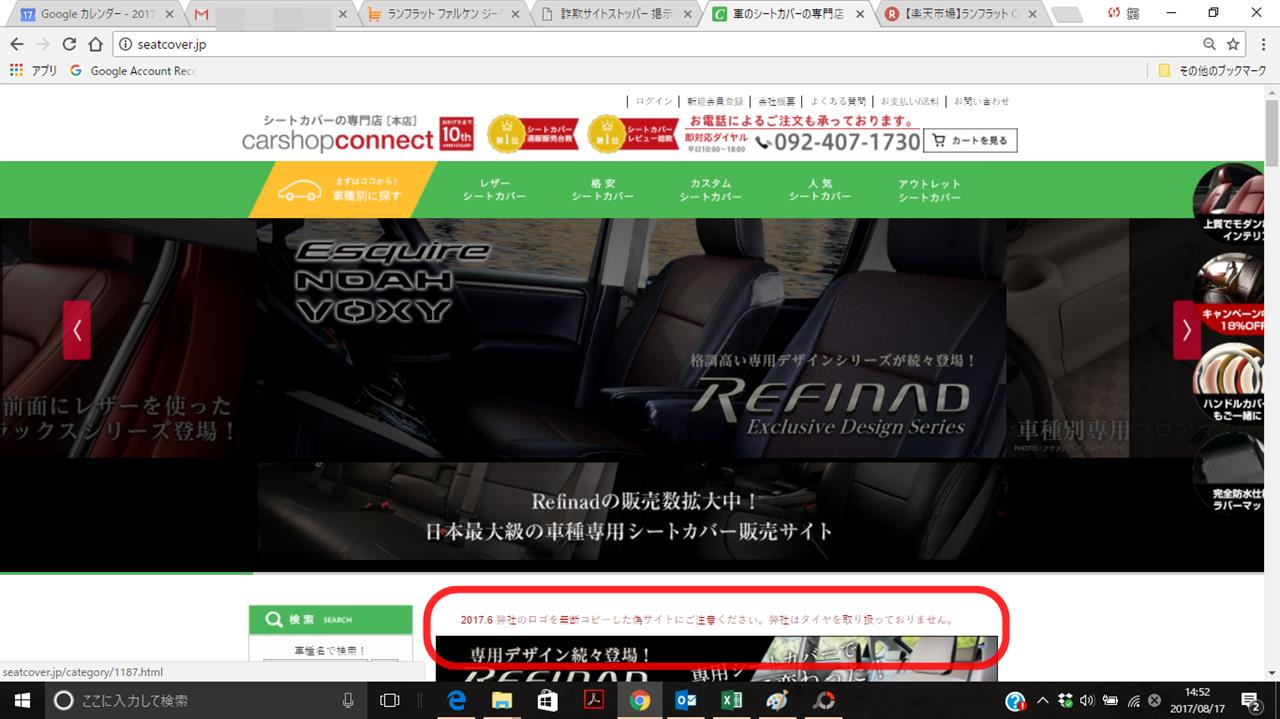
Task: Open the 格安シートカバー menu
Action: (603, 190)
